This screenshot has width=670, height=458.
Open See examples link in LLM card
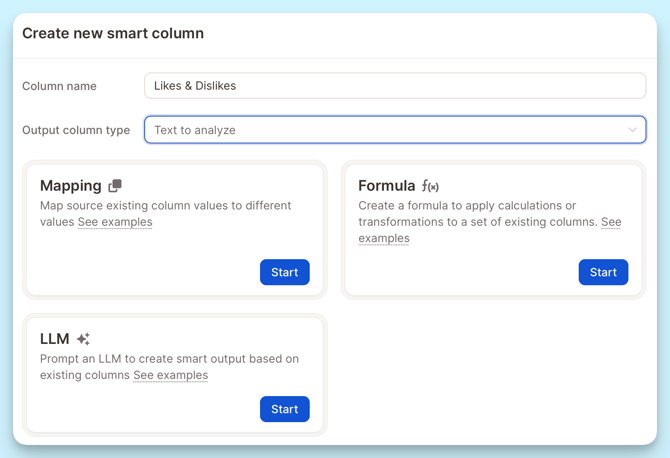pos(170,375)
